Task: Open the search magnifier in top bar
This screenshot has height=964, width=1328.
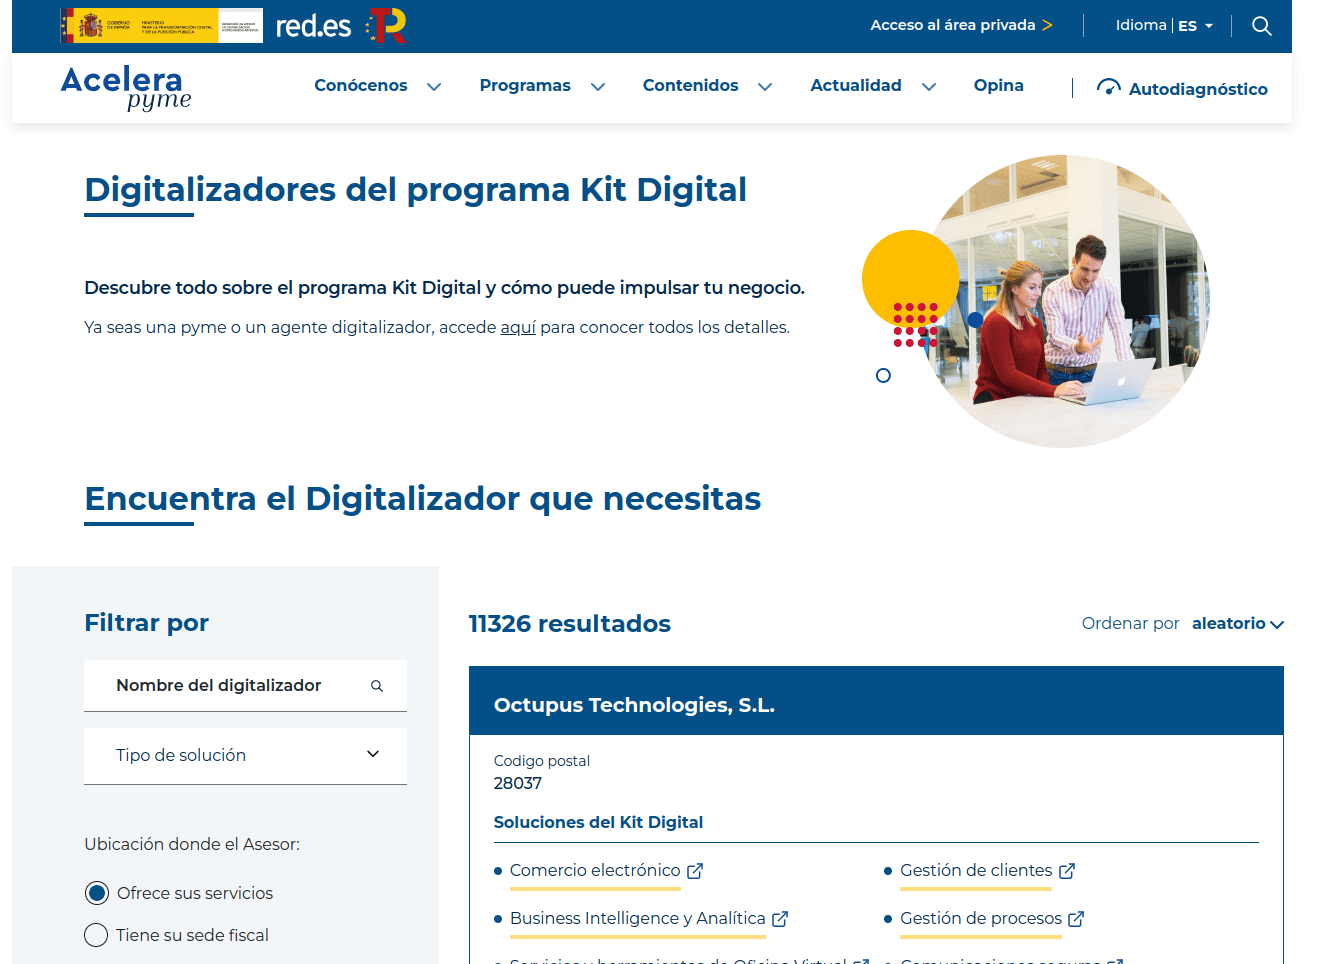Action: coord(1262,26)
